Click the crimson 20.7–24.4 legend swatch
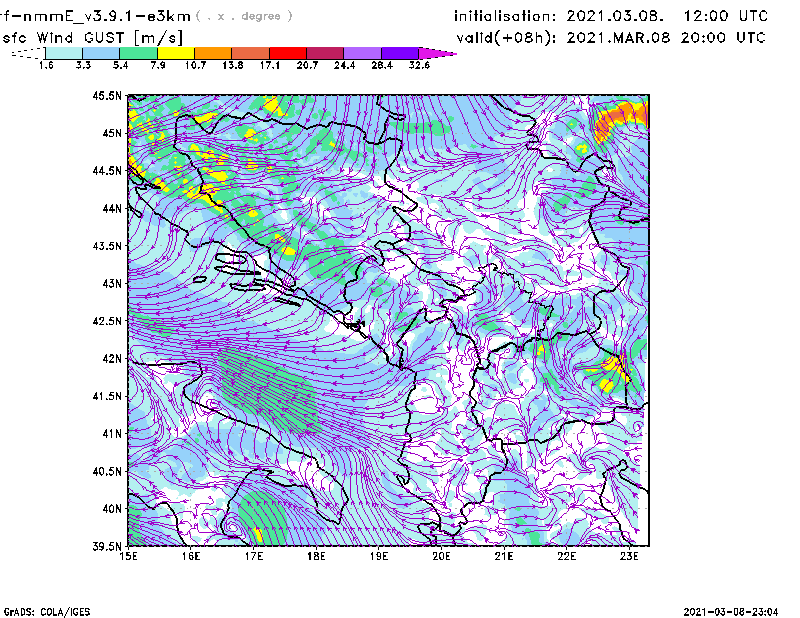Image resolution: width=800 pixels, height=618 pixels. (x=325, y=53)
